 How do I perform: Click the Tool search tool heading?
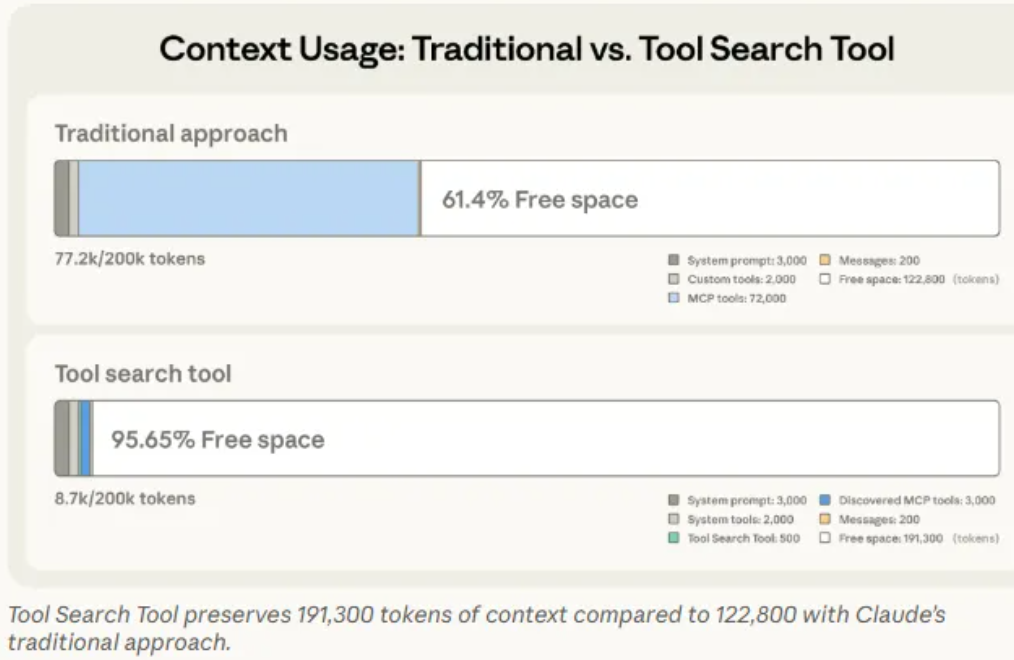click(143, 374)
